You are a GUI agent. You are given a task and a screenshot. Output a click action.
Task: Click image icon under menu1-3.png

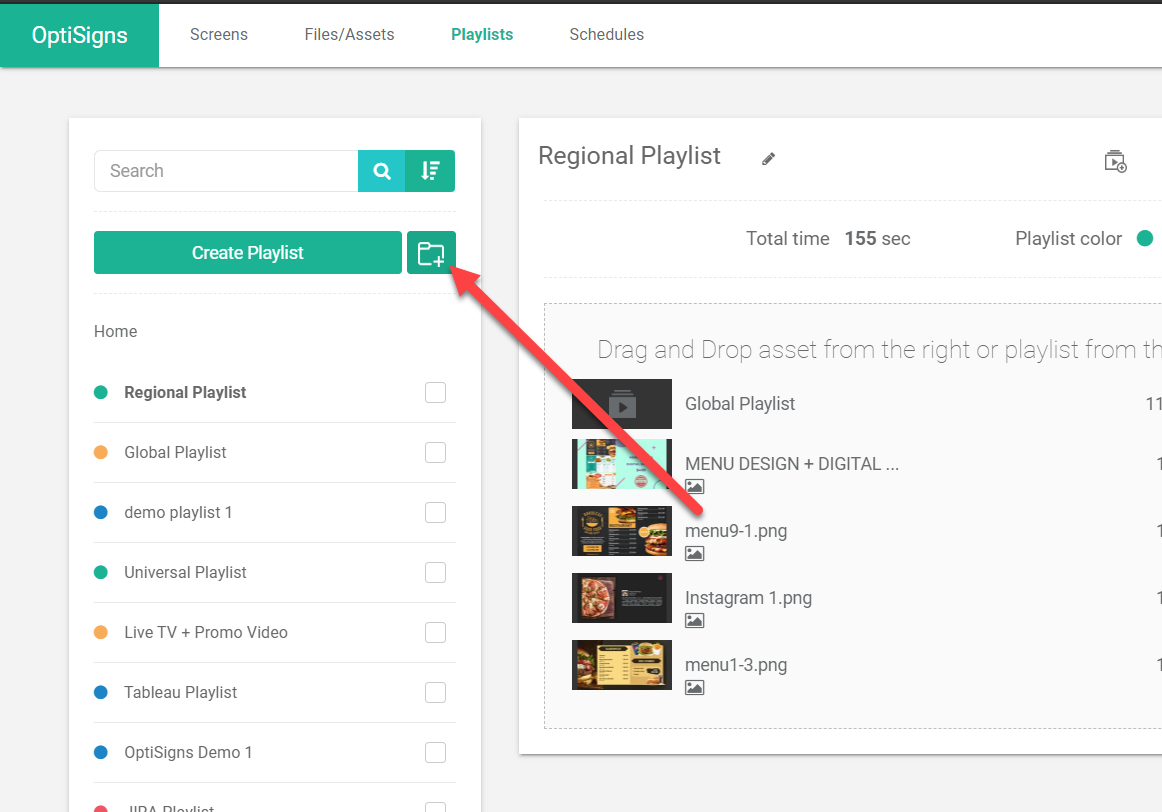click(694, 688)
